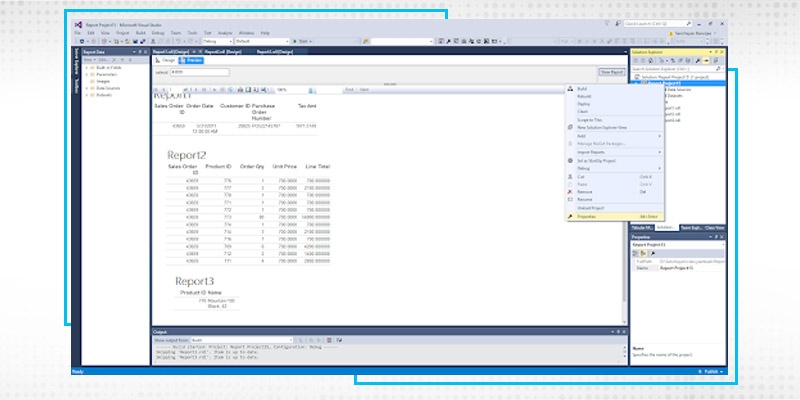Expand the Parameters folder in Report Data
Image resolution: width=800 pixels, height=400 pixels.
tap(88, 74)
